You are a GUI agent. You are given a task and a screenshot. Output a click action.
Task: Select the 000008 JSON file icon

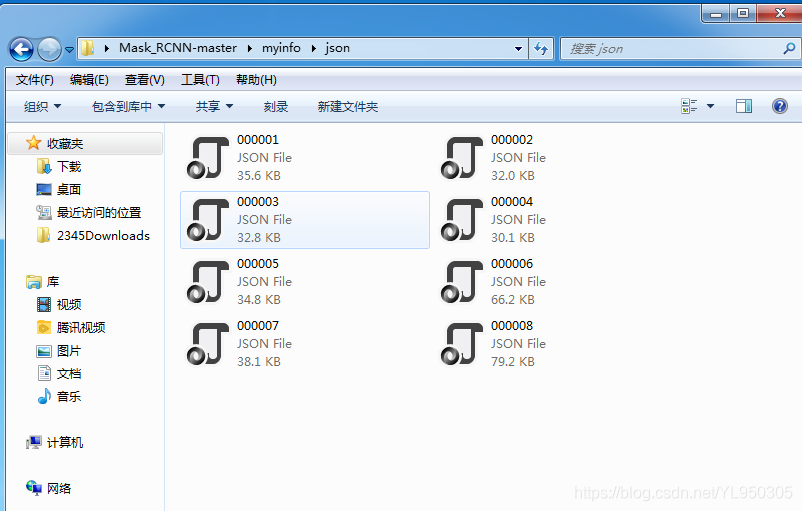click(x=461, y=343)
